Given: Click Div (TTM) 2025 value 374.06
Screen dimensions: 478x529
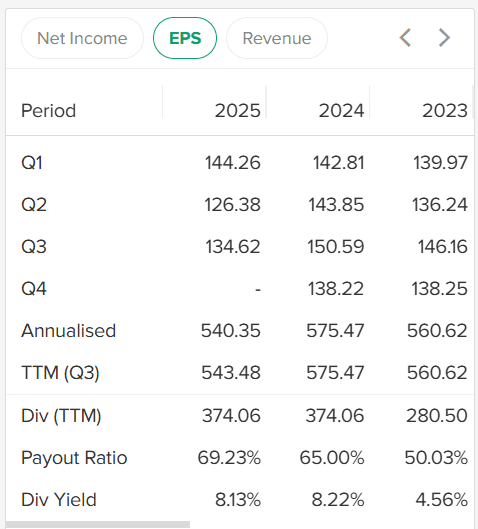Looking at the screenshot, I should tap(231, 415).
